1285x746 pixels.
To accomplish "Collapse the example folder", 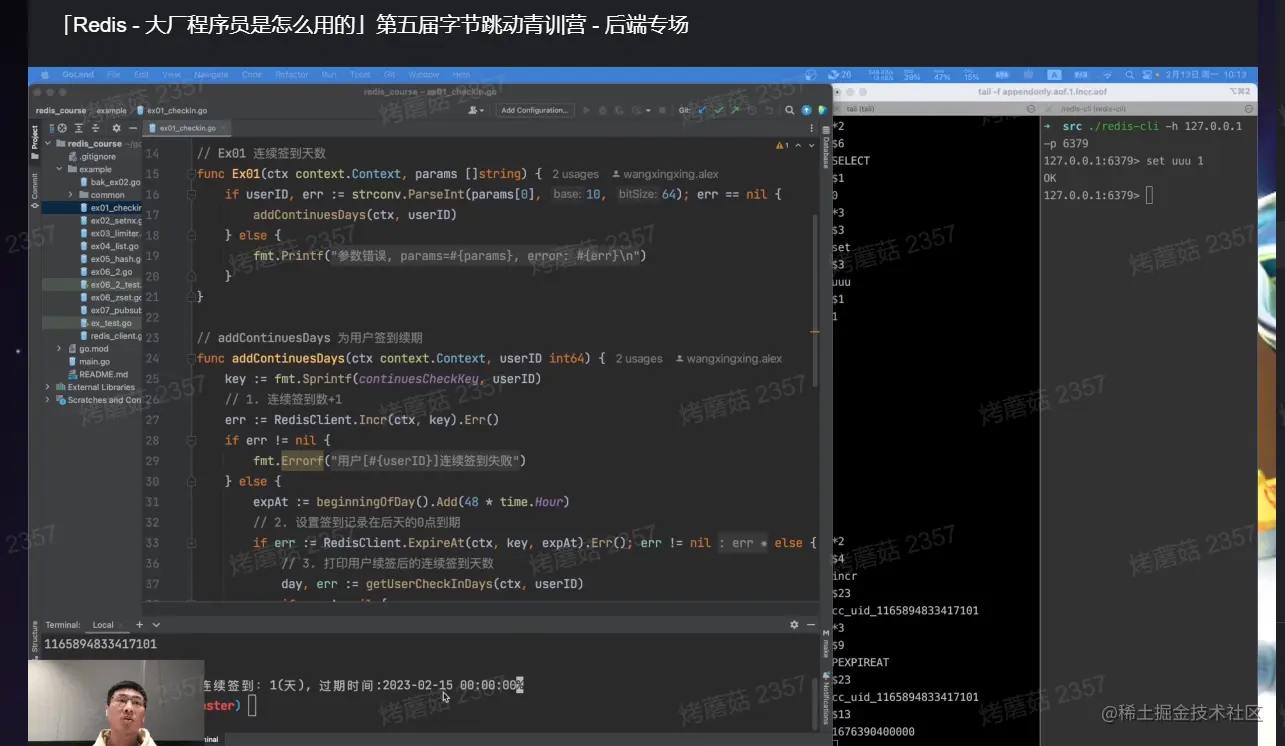I will pyautogui.click(x=60, y=169).
